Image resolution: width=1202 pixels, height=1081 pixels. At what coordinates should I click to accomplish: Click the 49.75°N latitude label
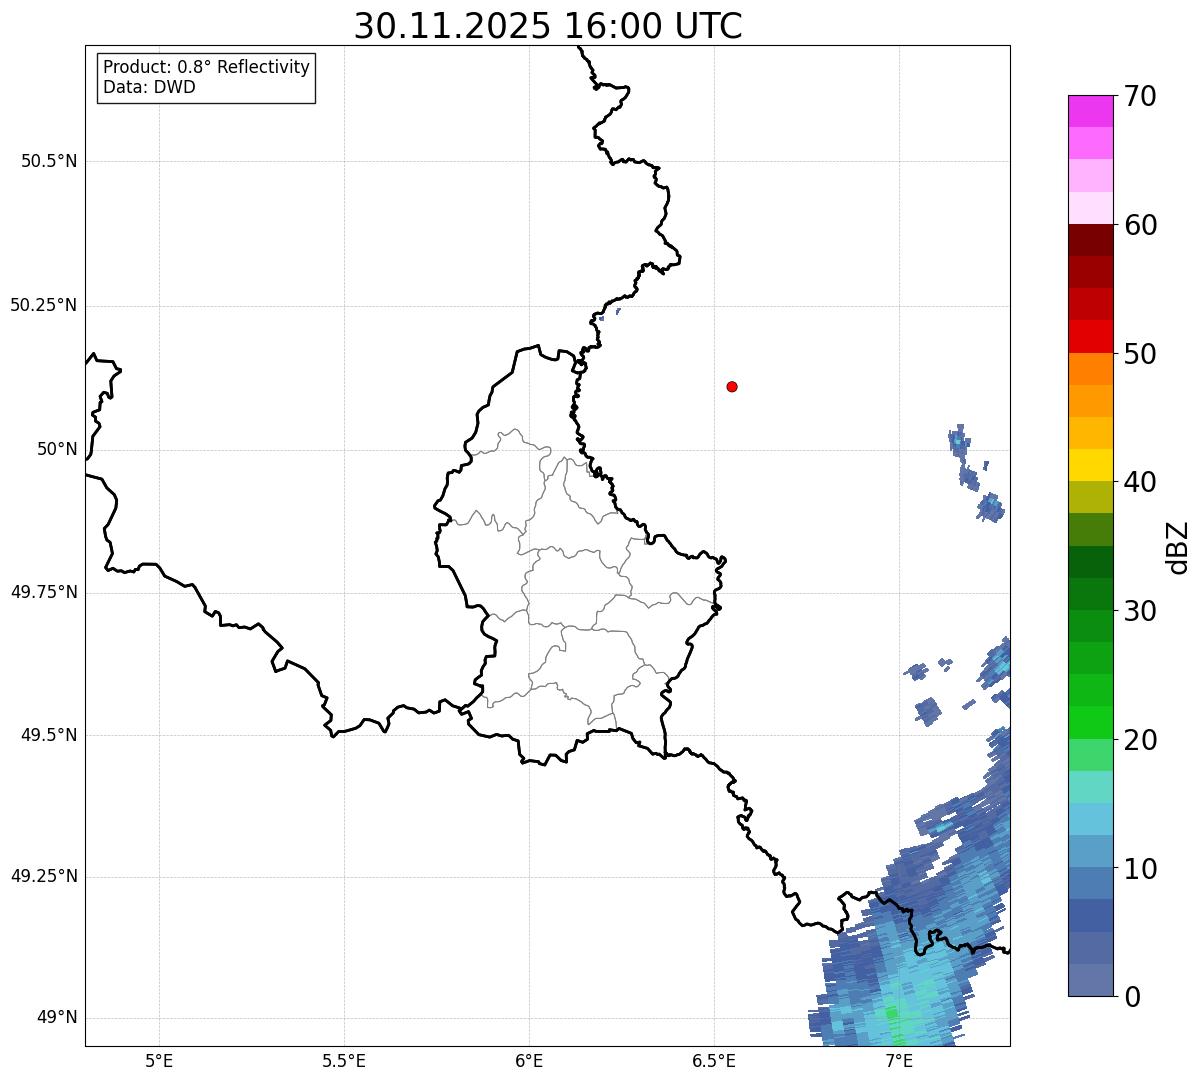(x=44, y=592)
